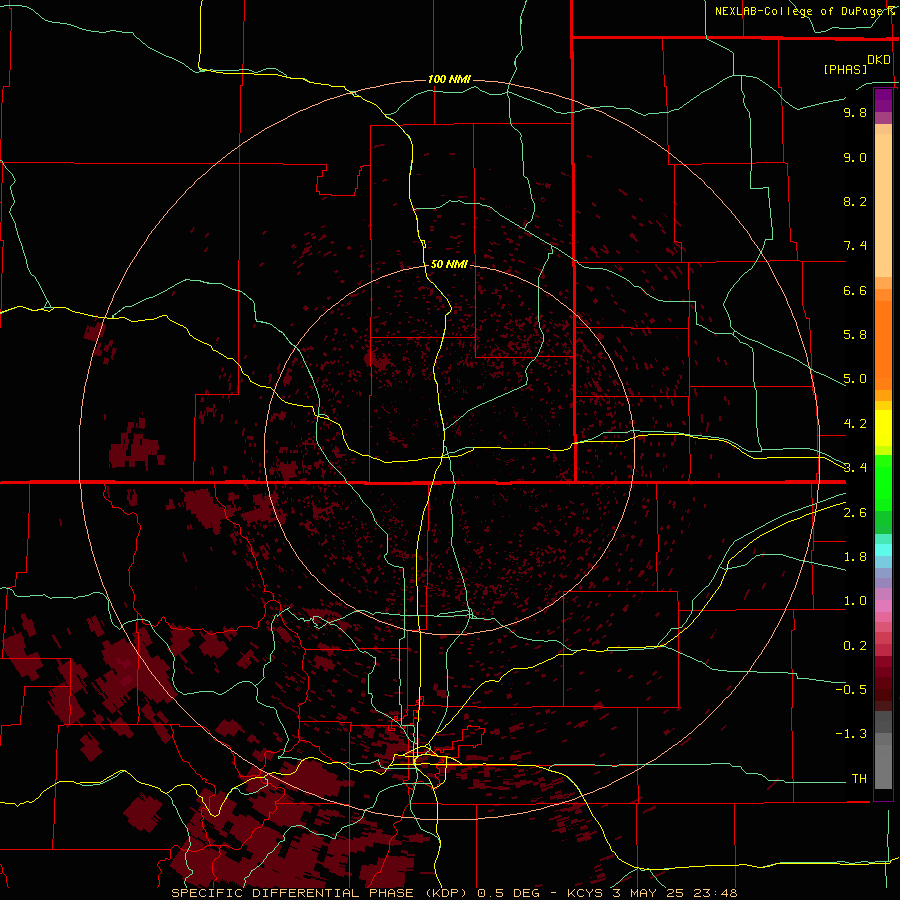Click the 9.0 scale value

click(x=855, y=157)
